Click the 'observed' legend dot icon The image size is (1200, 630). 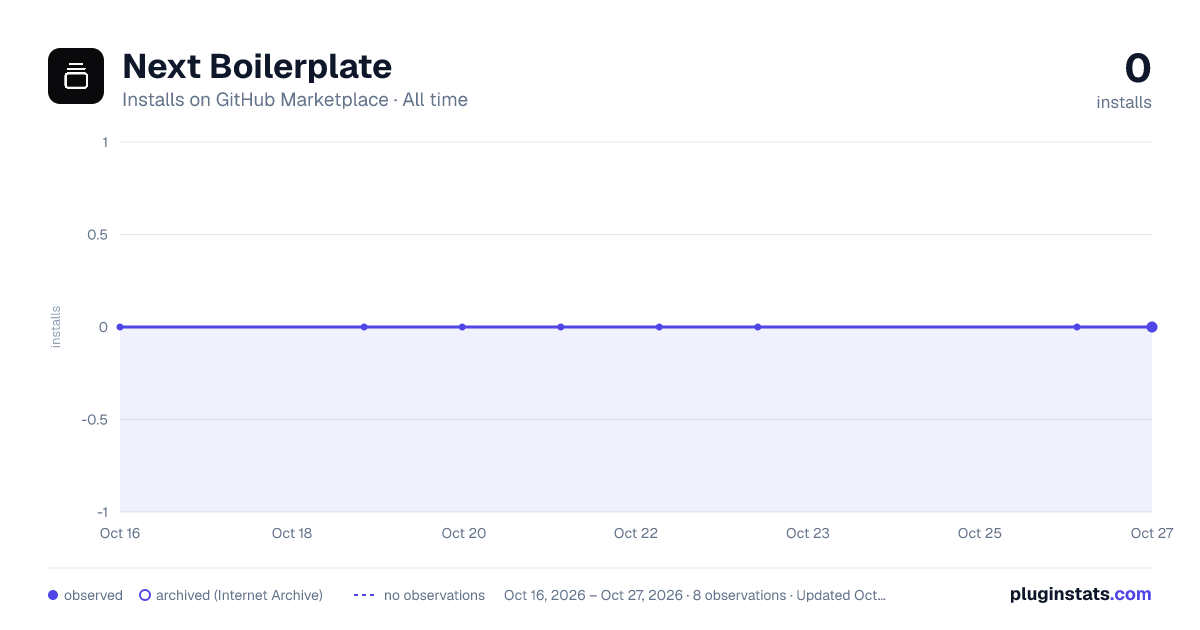[53, 595]
